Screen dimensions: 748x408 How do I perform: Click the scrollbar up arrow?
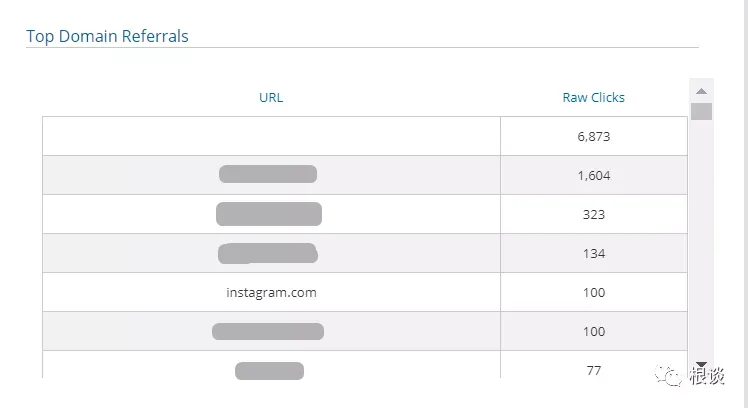click(701, 91)
